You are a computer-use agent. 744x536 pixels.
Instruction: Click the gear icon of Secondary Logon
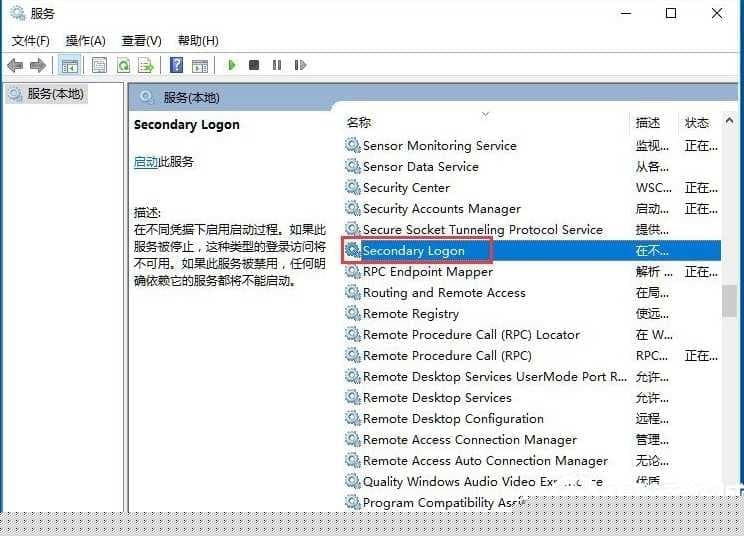click(353, 250)
